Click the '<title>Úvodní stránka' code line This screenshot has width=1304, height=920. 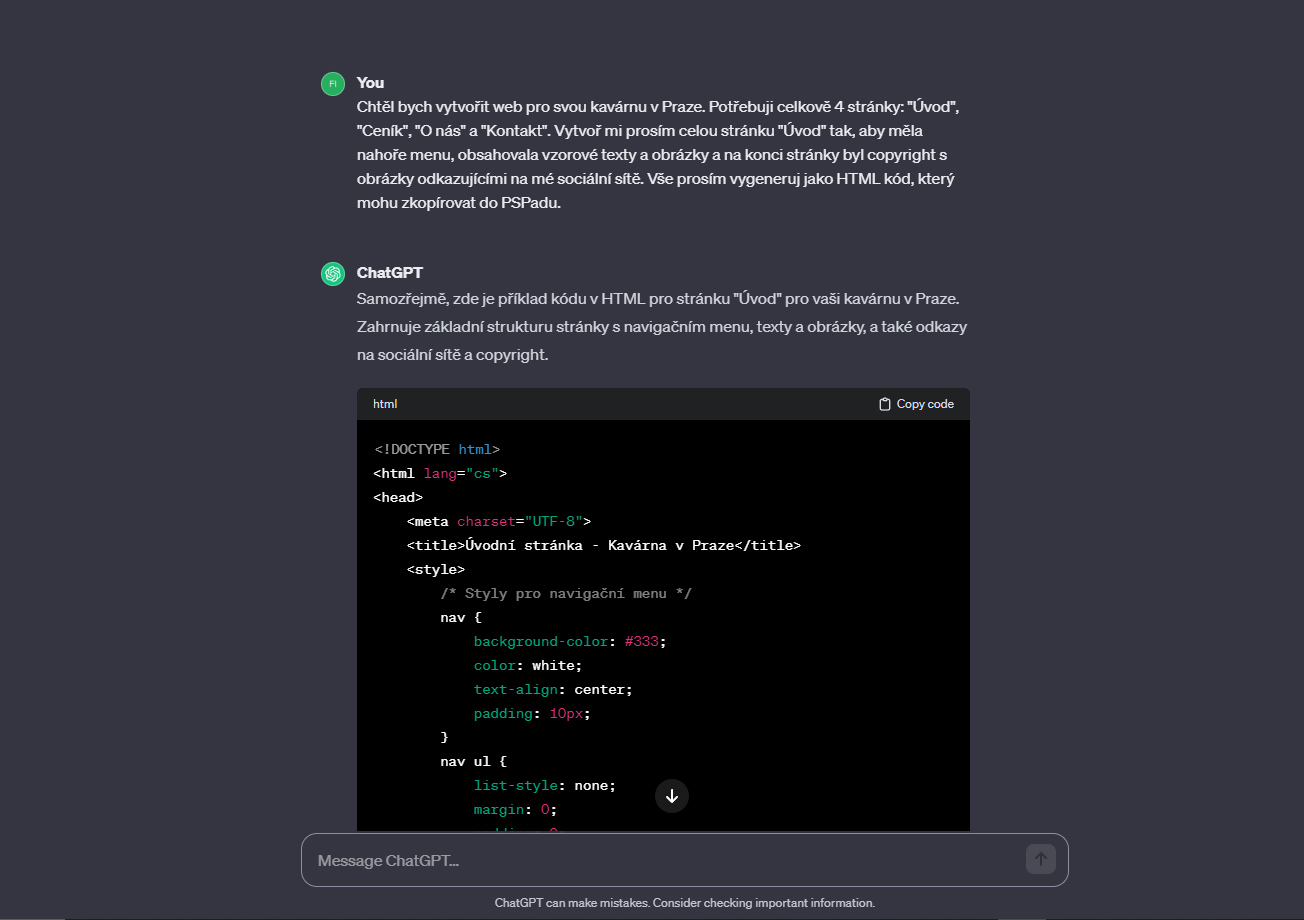[604, 546]
